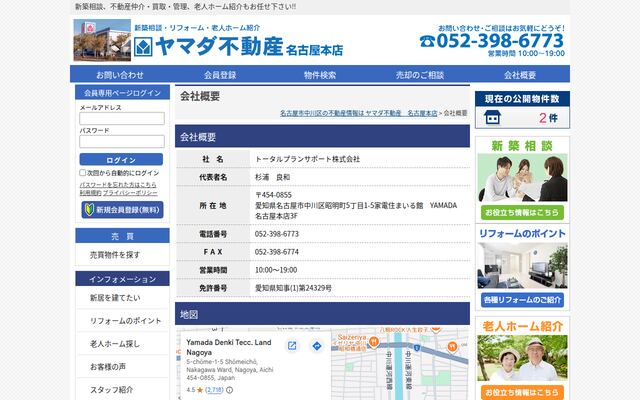640x400 pixels.
Task: Click the ログイン button
Action: click(121, 160)
